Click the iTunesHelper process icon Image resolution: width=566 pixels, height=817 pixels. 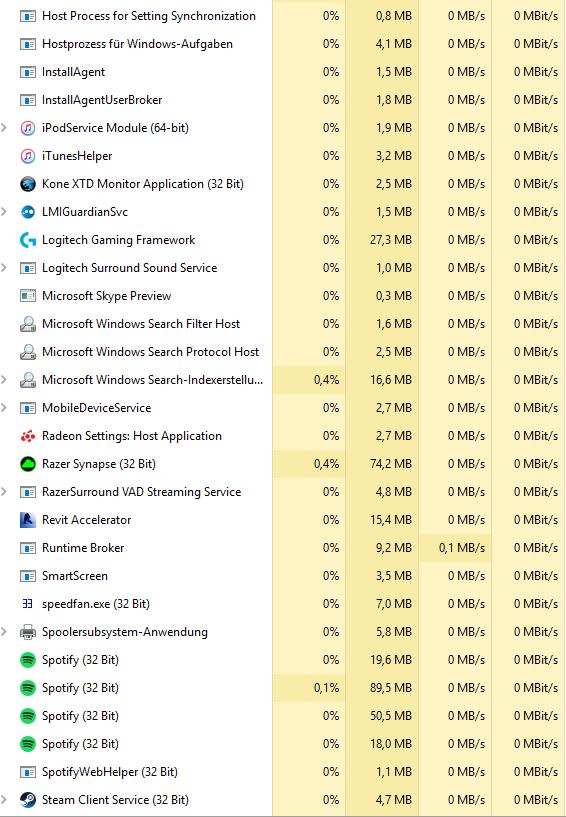(28, 156)
